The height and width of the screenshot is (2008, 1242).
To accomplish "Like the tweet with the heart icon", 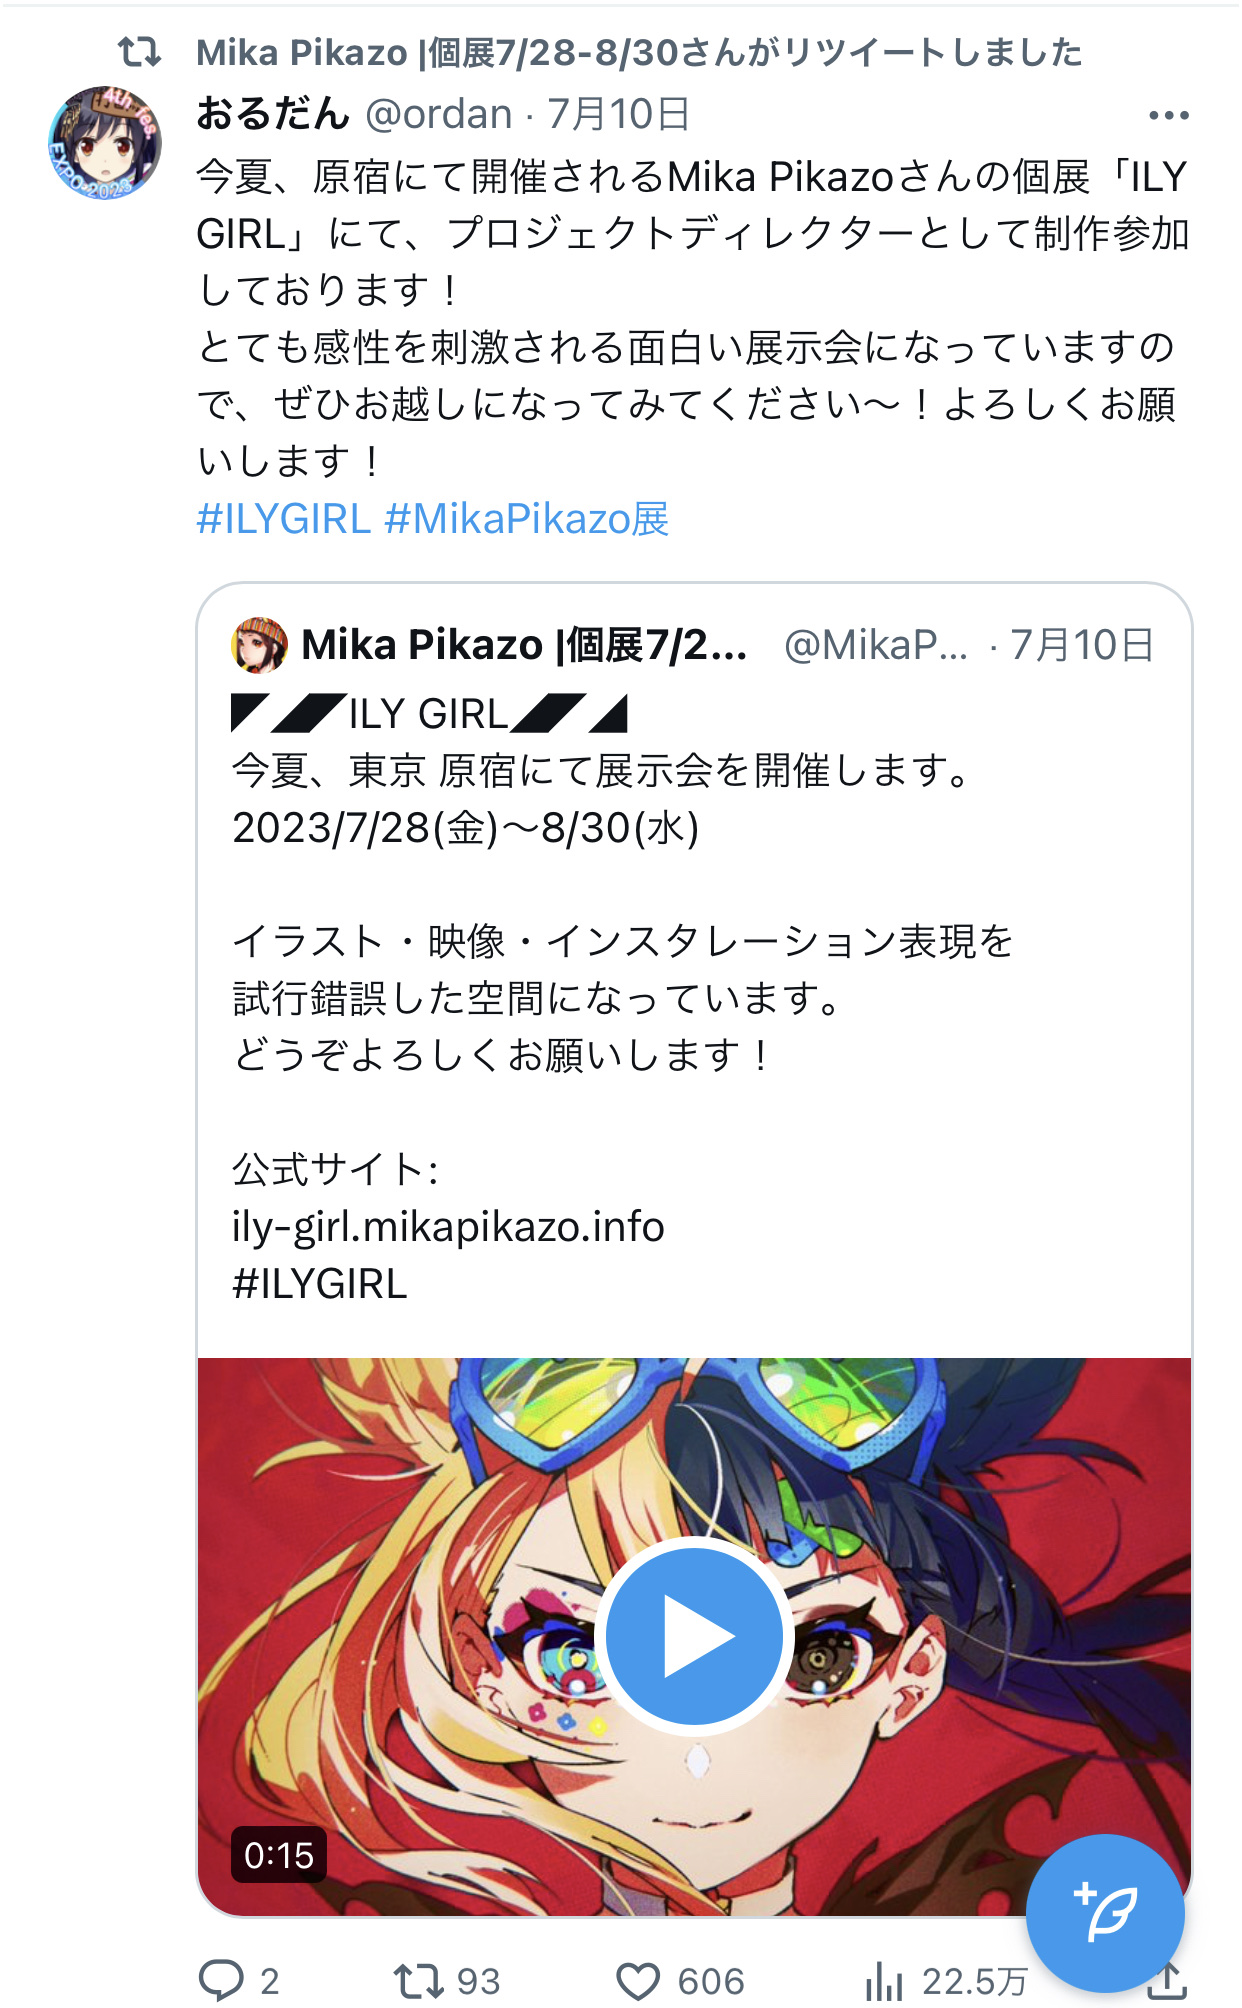I will point(637,1981).
